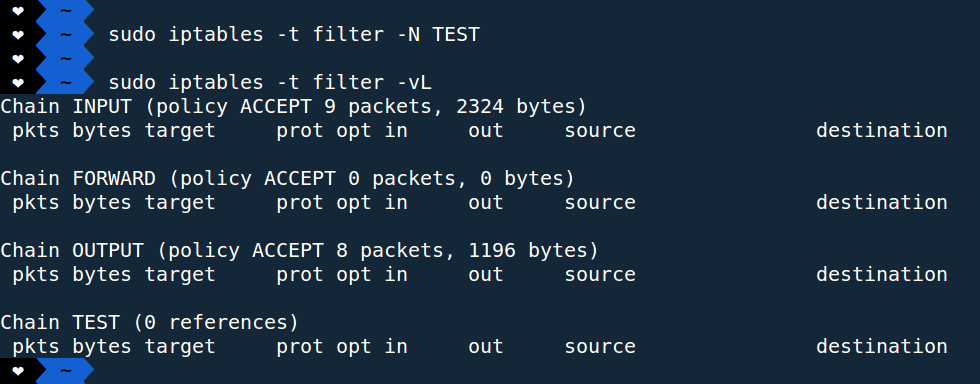This screenshot has height=384, width=980.
Task: Click the 'destination' column under Chain INPUT
Action: pyautogui.click(x=882, y=131)
